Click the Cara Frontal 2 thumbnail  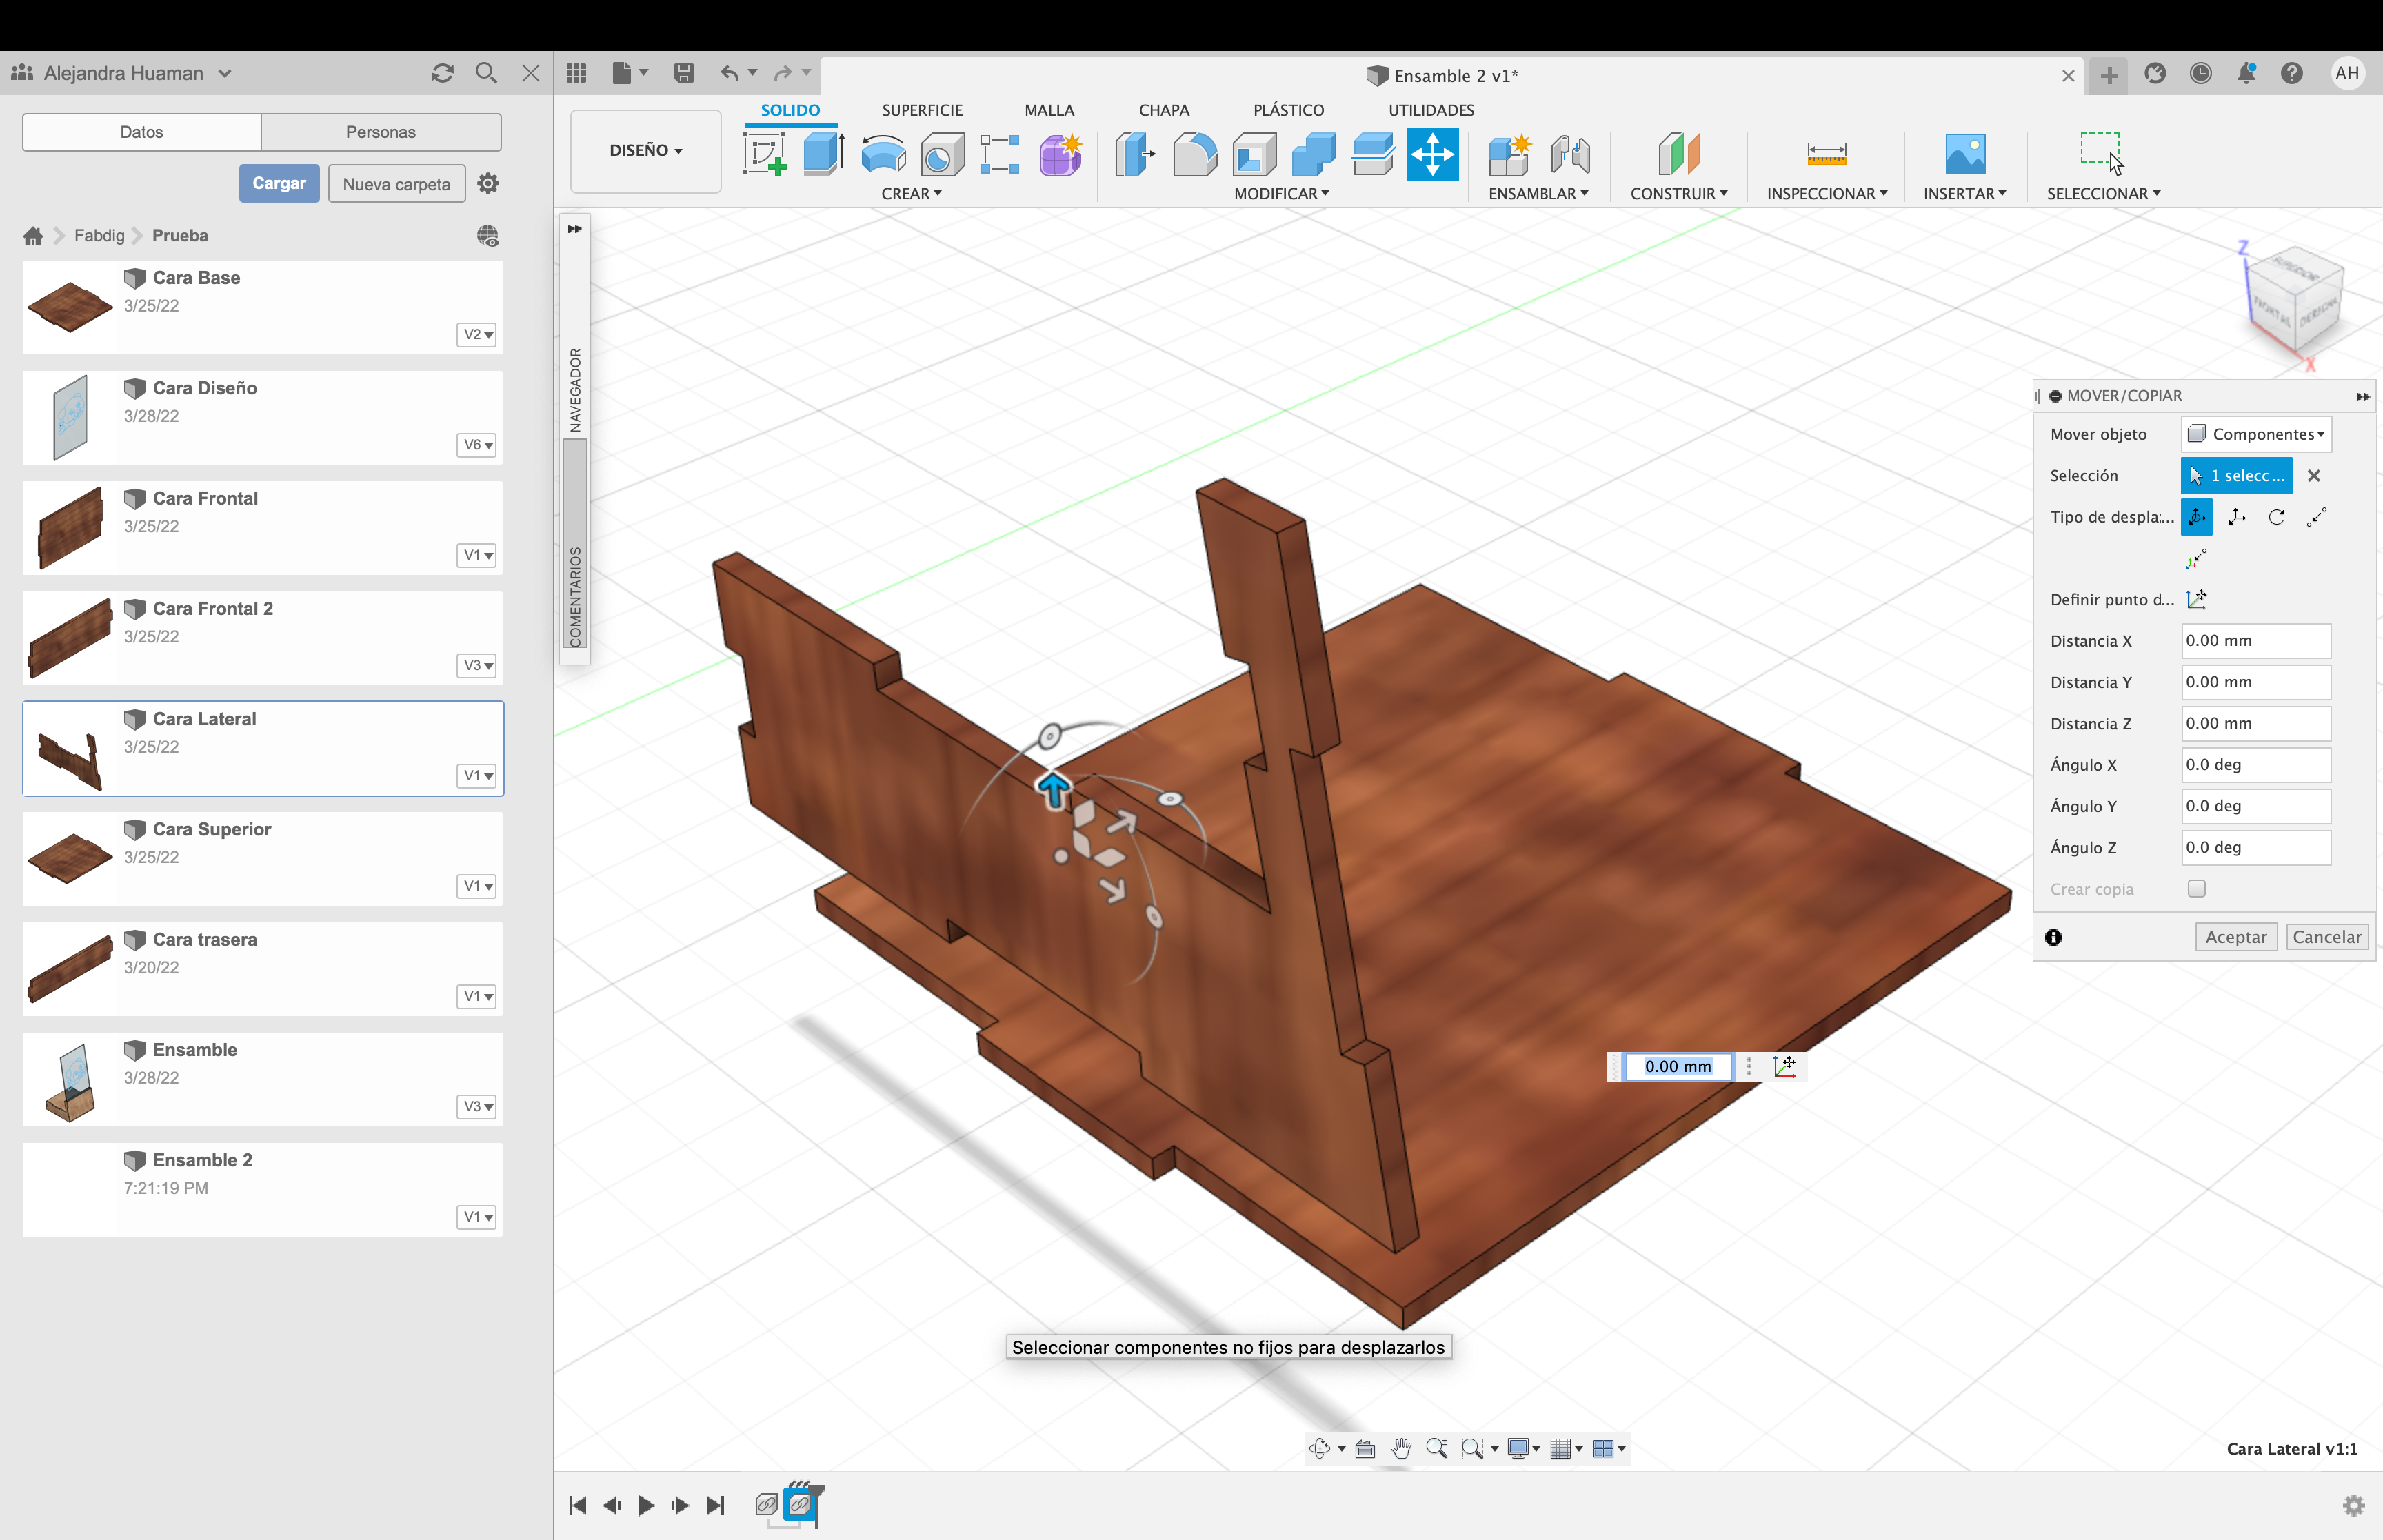[x=70, y=638]
